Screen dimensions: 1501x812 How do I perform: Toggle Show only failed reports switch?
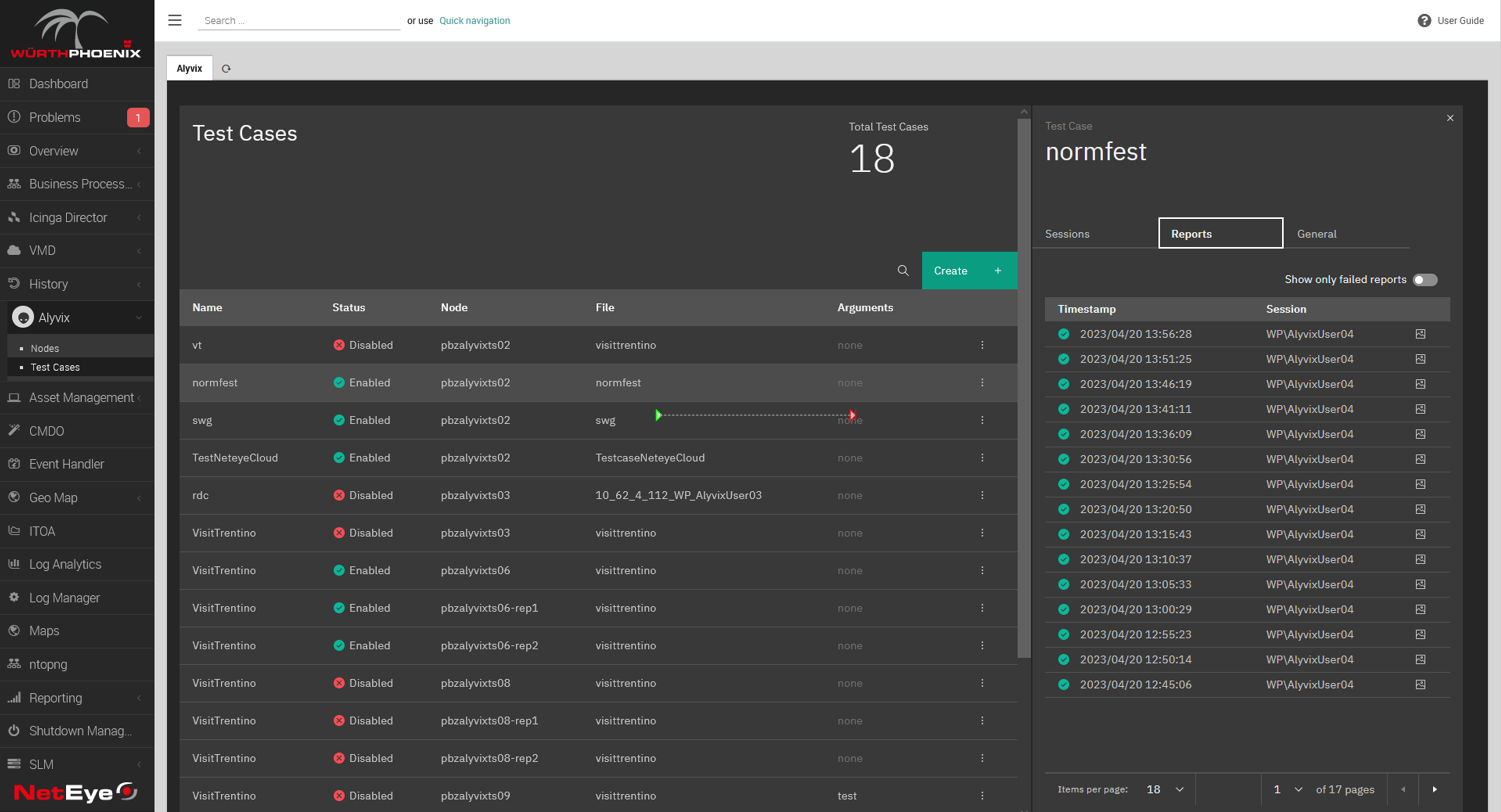coord(1425,280)
